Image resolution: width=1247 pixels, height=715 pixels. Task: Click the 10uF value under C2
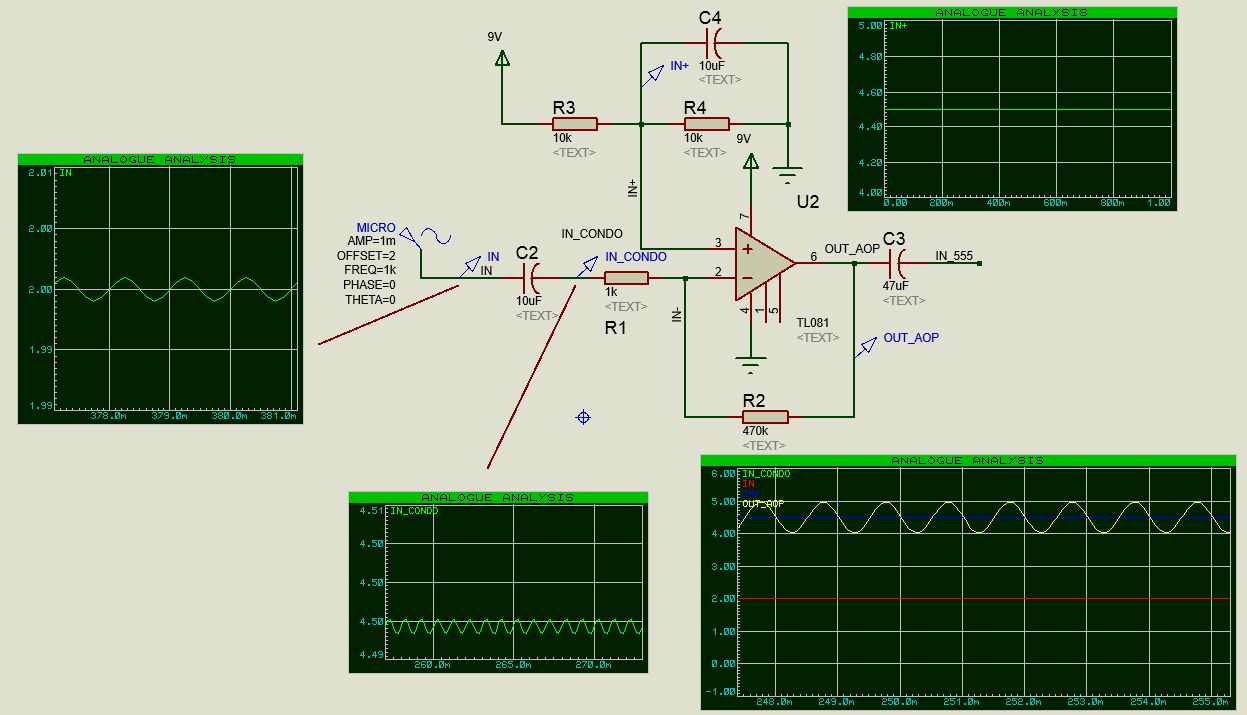tap(529, 300)
